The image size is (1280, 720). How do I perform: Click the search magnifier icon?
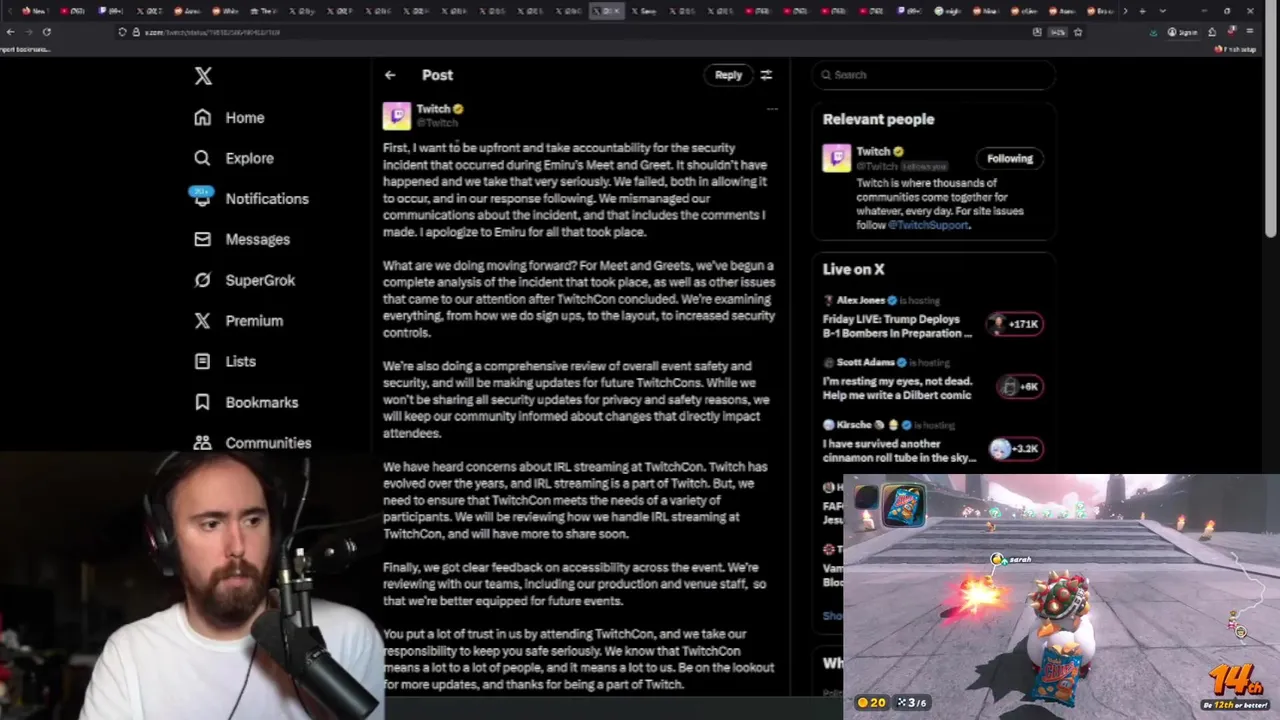826,75
